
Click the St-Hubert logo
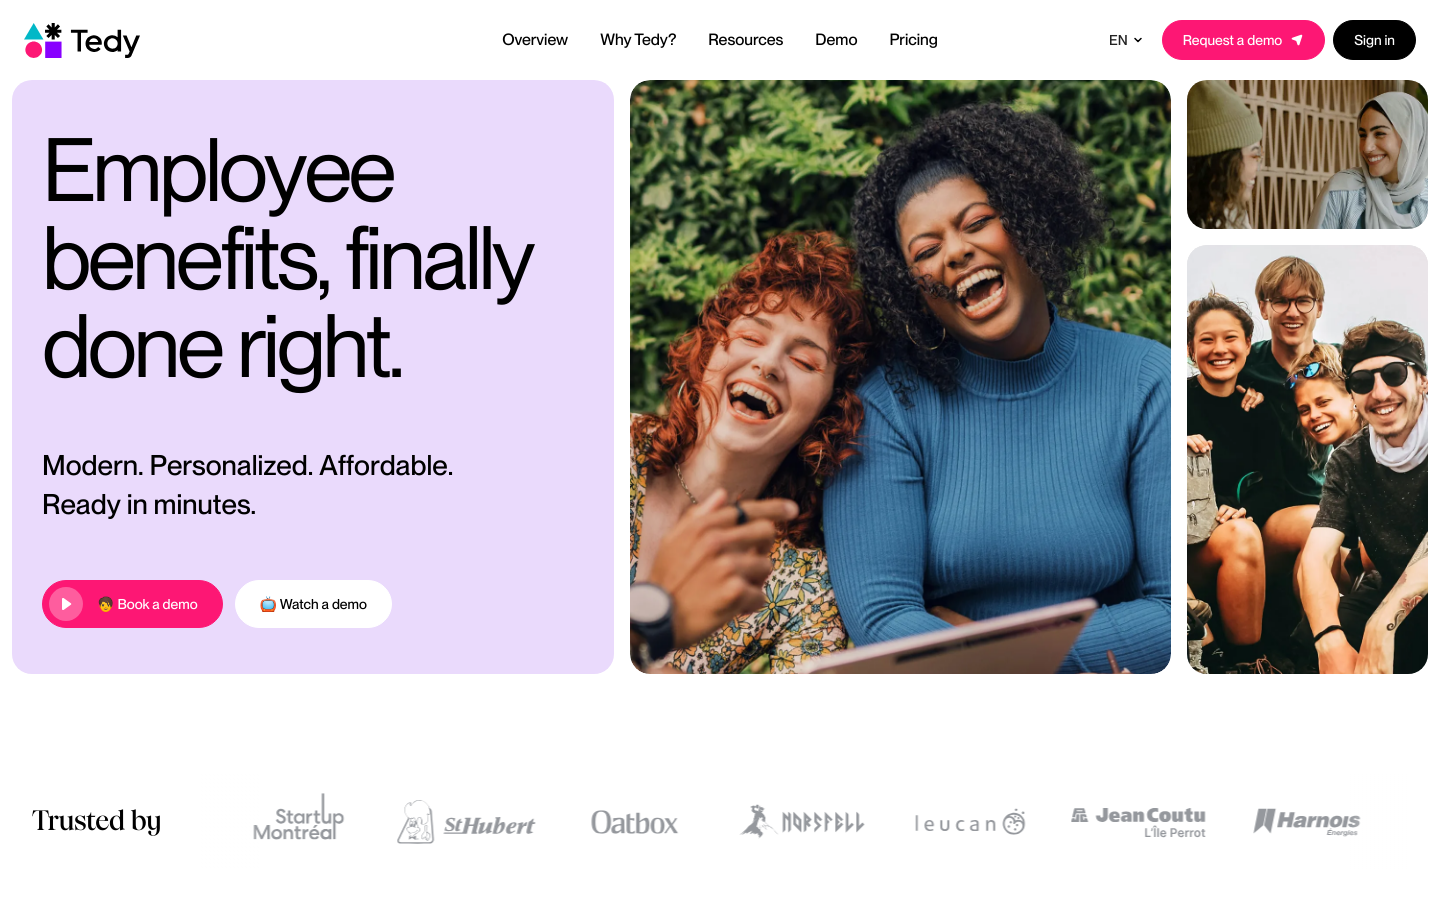[x=466, y=822]
